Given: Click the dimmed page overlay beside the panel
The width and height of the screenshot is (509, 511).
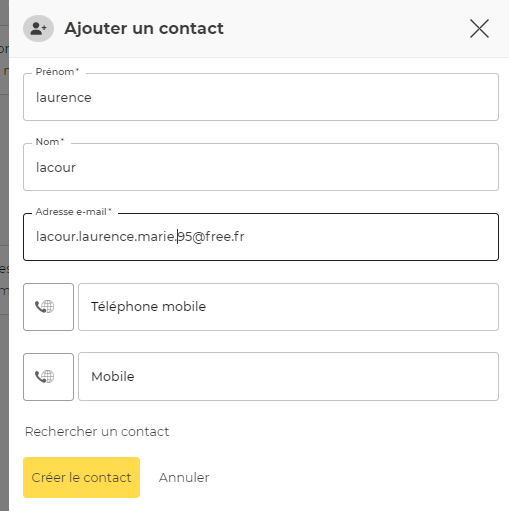Looking at the screenshot, I should tap(4, 255).
